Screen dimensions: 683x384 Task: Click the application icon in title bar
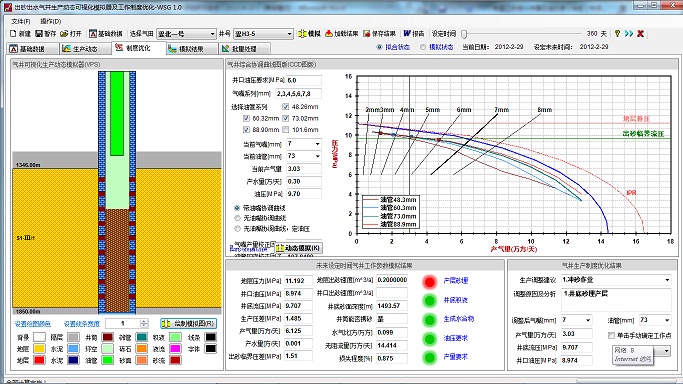(x=8, y=7)
